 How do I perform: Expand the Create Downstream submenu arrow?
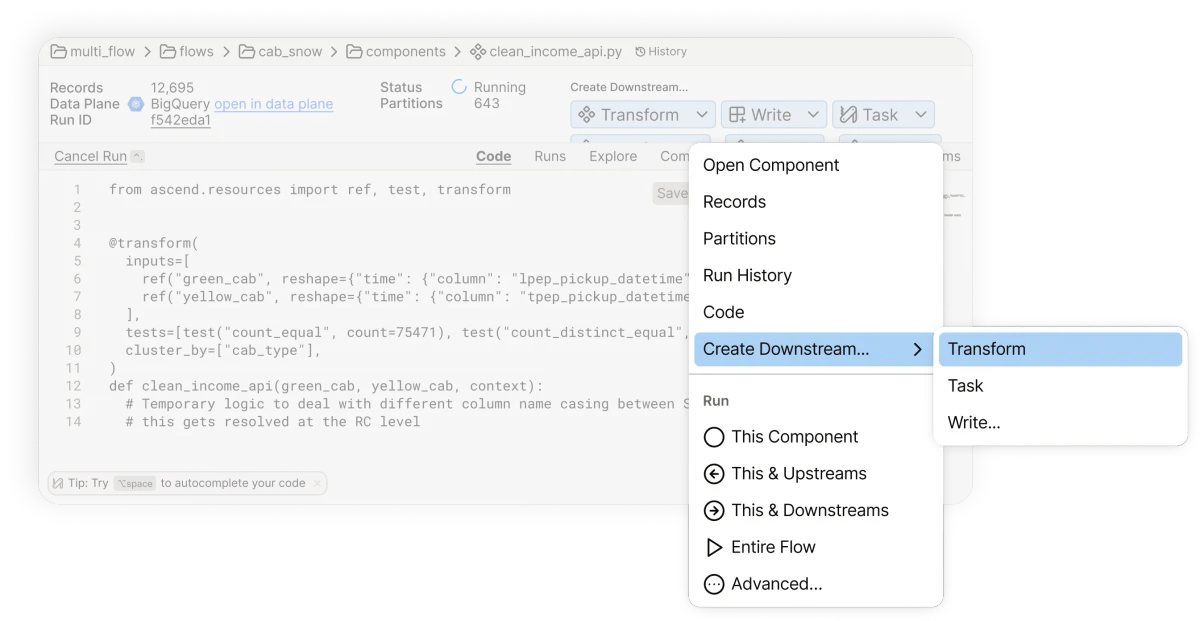[x=917, y=349]
